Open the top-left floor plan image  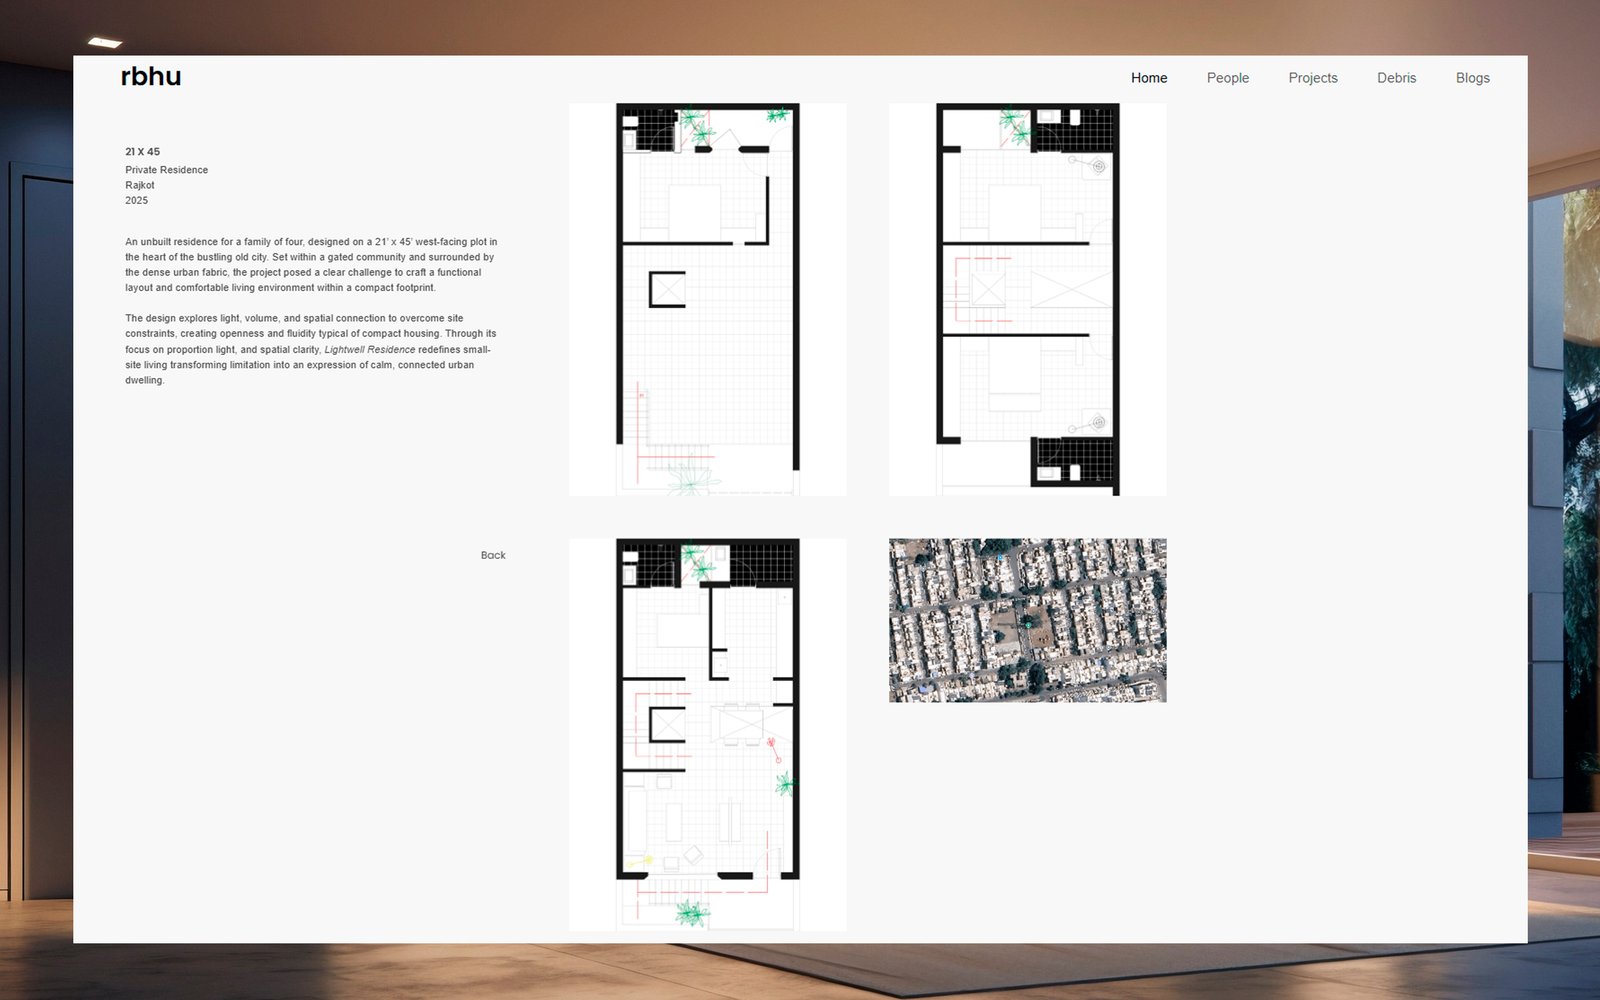[x=708, y=299]
